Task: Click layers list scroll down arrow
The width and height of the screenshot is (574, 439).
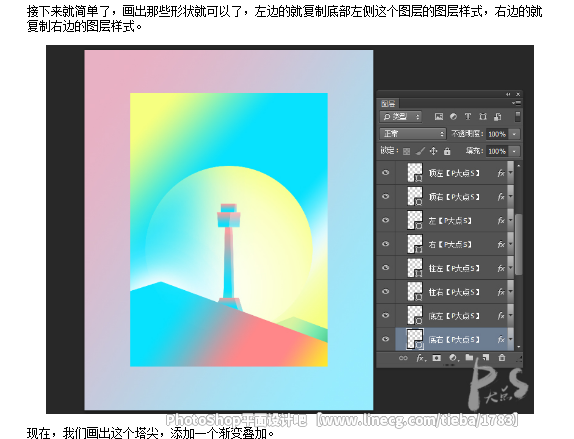Action: pos(518,346)
